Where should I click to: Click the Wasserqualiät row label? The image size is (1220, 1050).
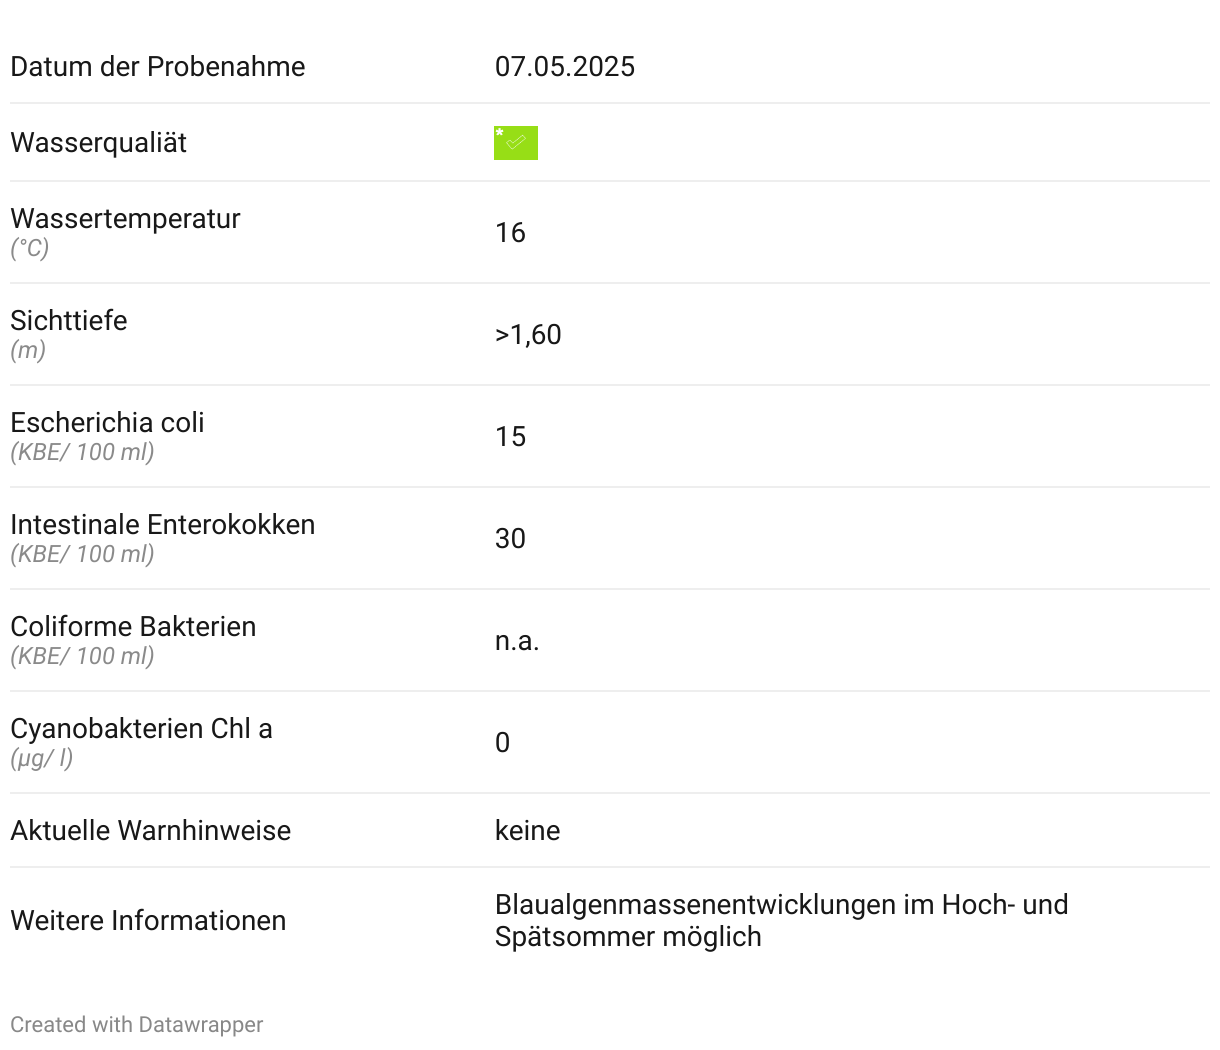click(98, 142)
